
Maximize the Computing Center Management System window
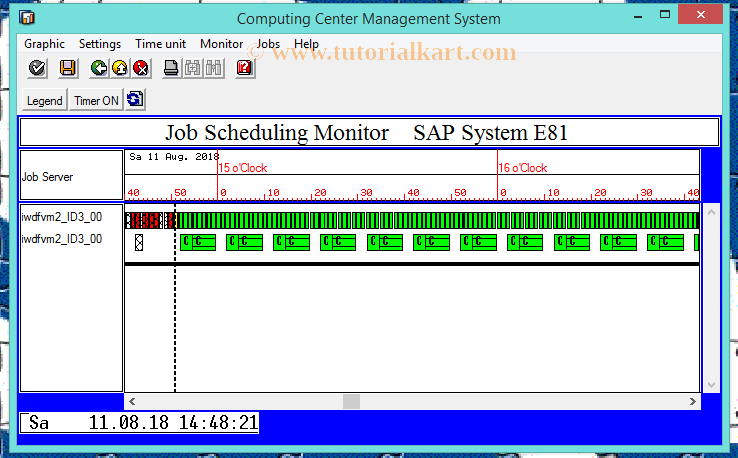[665, 15]
